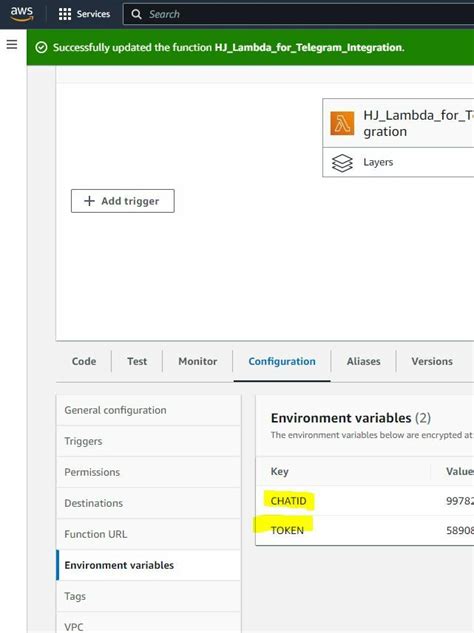Click the Key column header
This screenshot has height=633, width=474.
point(279,471)
